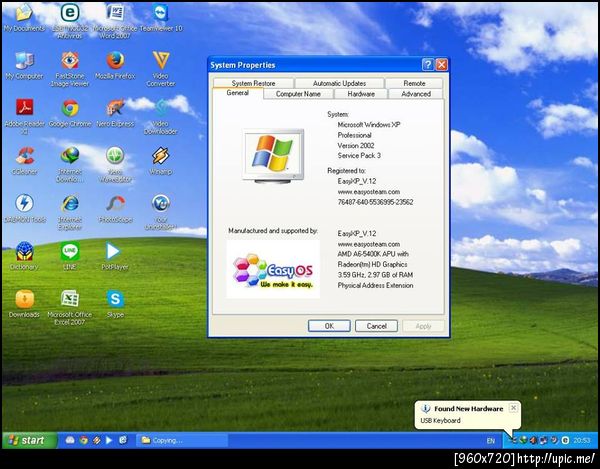
Task: Switch to the Hardware tab
Action: (361, 94)
